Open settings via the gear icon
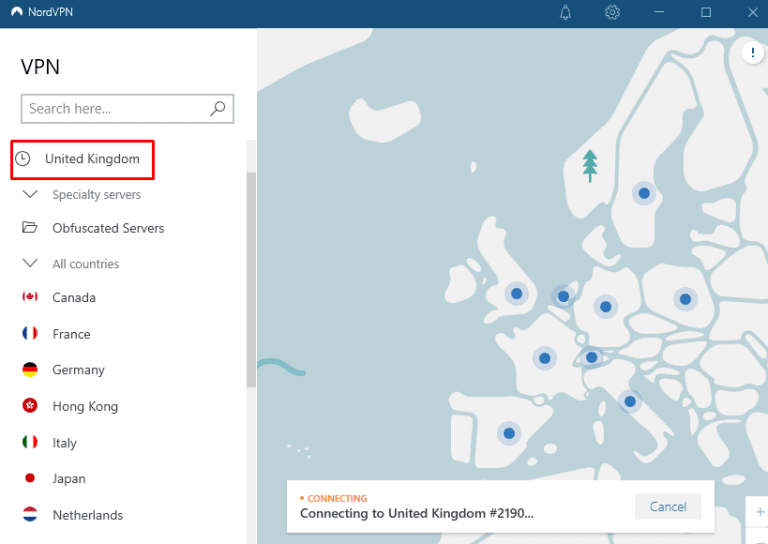Image resolution: width=768 pixels, height=544 pixels. click(x=612, y=12)
